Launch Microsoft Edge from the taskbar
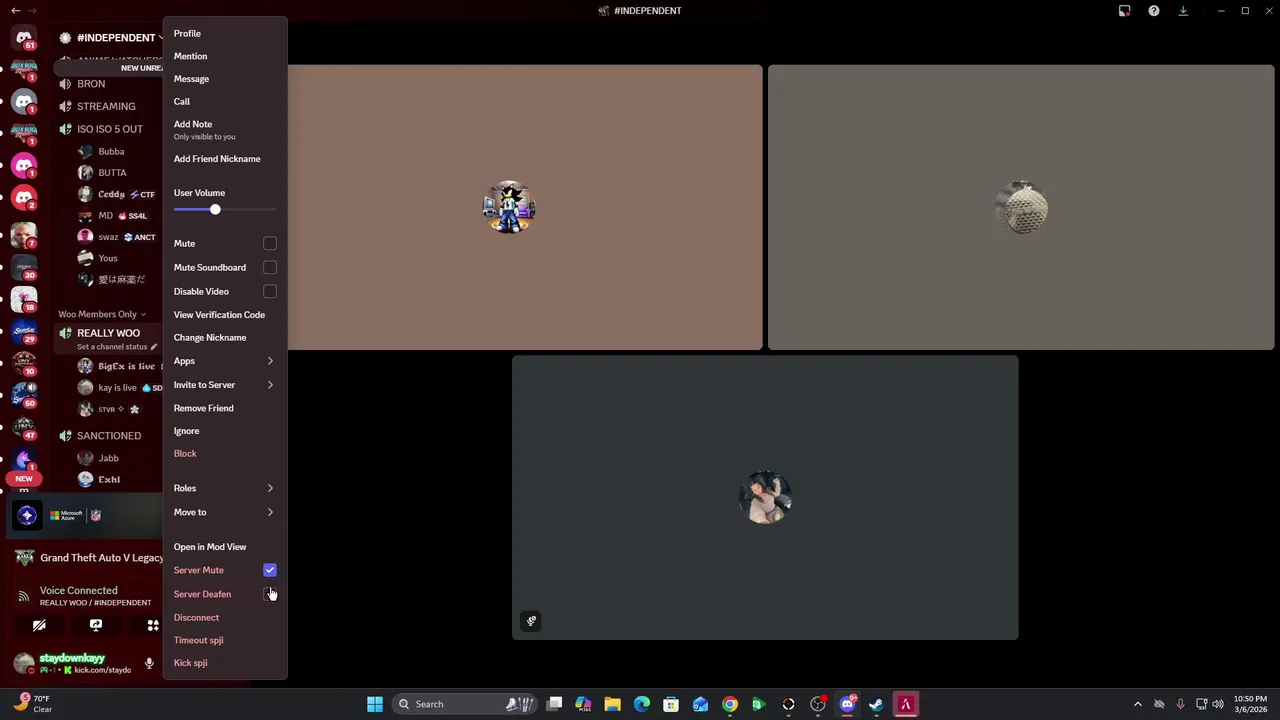The image size is (1280, 720). point(642,704)
